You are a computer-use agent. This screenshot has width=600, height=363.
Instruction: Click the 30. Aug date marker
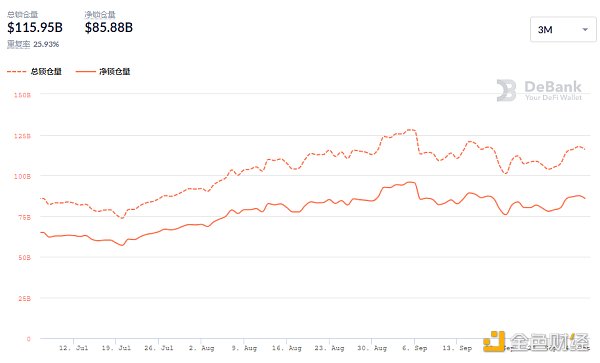coord(372,348)
